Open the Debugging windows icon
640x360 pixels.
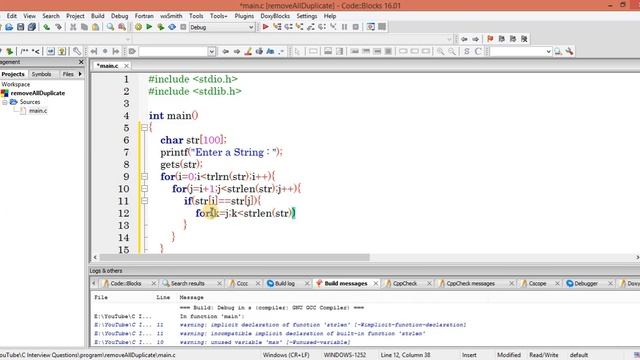tap(371, 27)
